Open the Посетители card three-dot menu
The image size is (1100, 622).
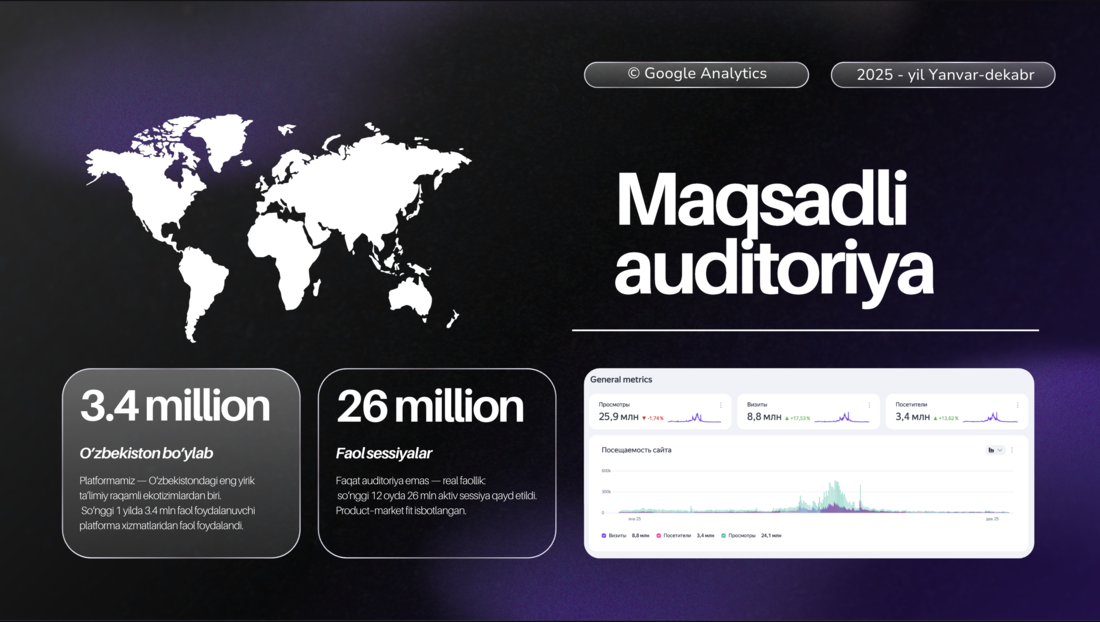pos(1017,405)
